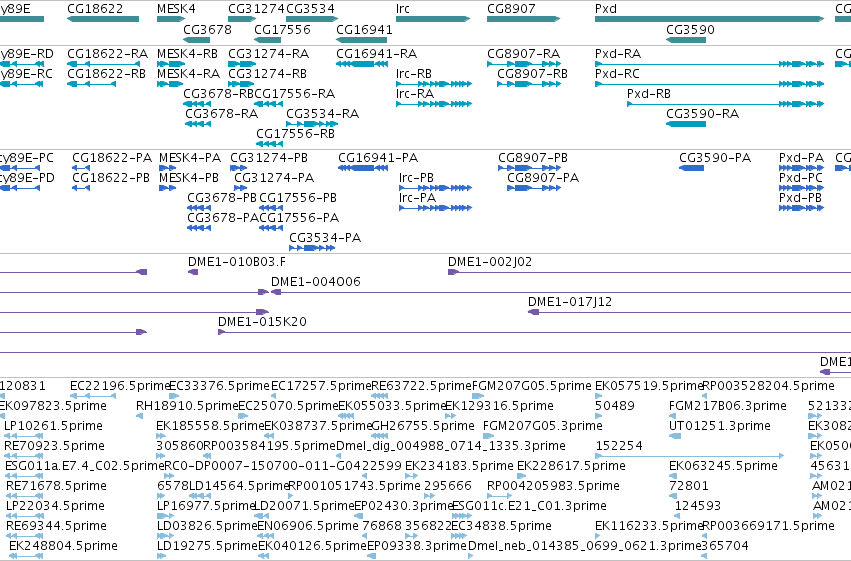This screenshot has height=561, width=851.
Task: Open protein label CG16941-PA
Action: (x=378, y=158)
